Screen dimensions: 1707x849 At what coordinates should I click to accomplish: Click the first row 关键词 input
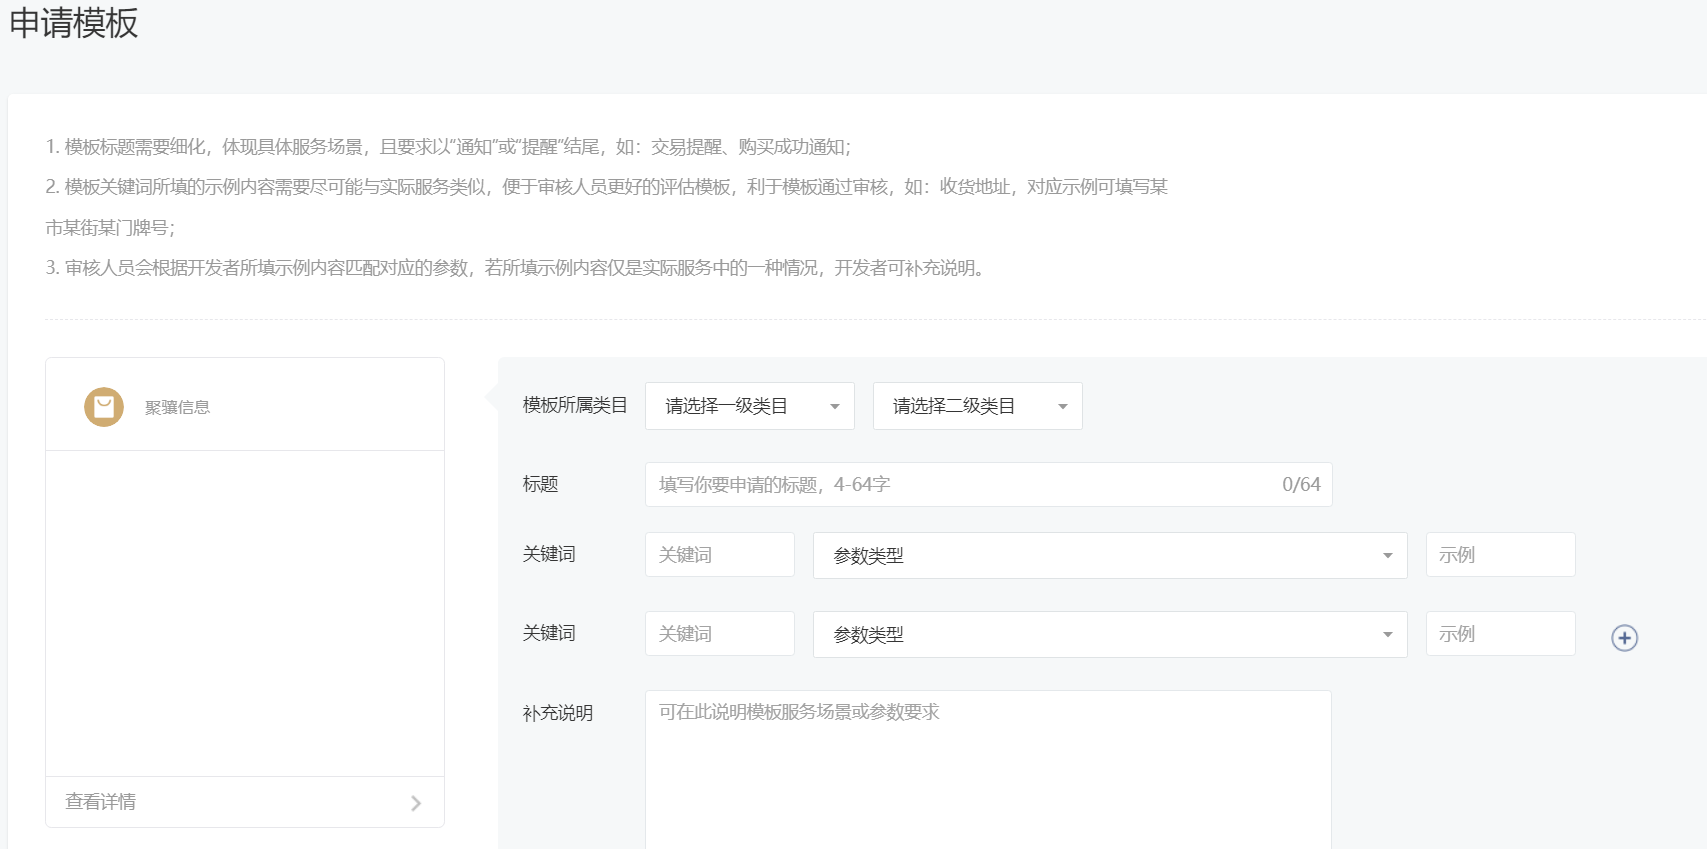[x=719, y=555]
